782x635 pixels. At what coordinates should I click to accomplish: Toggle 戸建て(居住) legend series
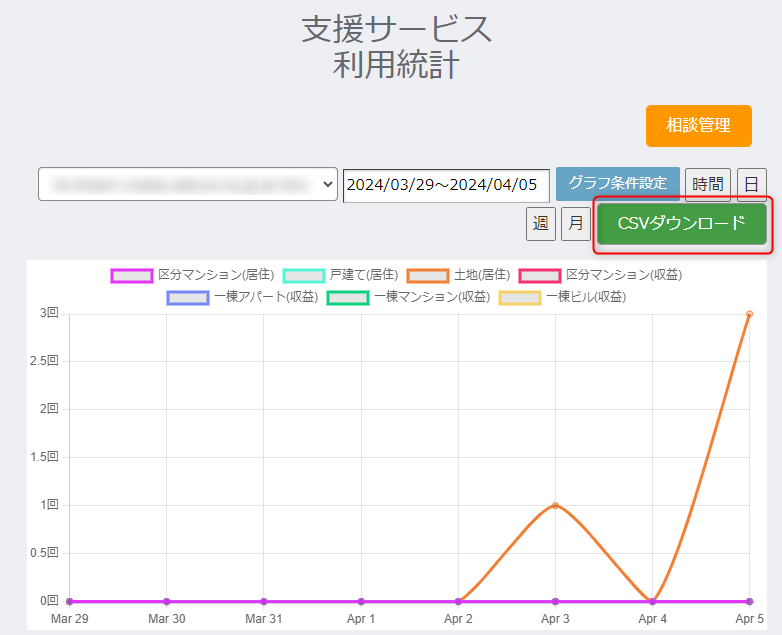coord(341,275)
